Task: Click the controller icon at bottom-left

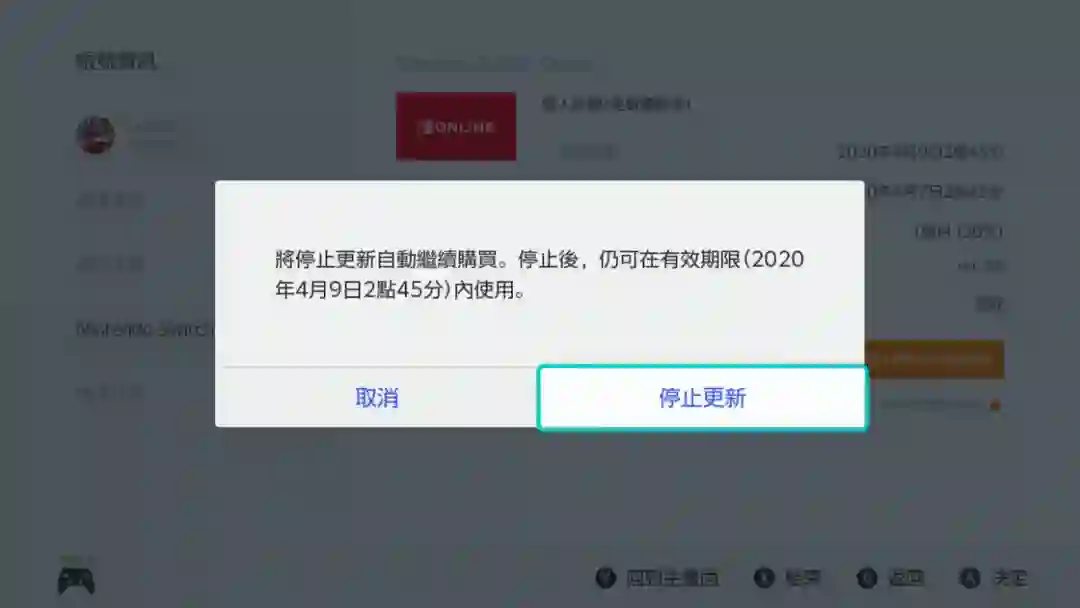Action: (76, 580)
